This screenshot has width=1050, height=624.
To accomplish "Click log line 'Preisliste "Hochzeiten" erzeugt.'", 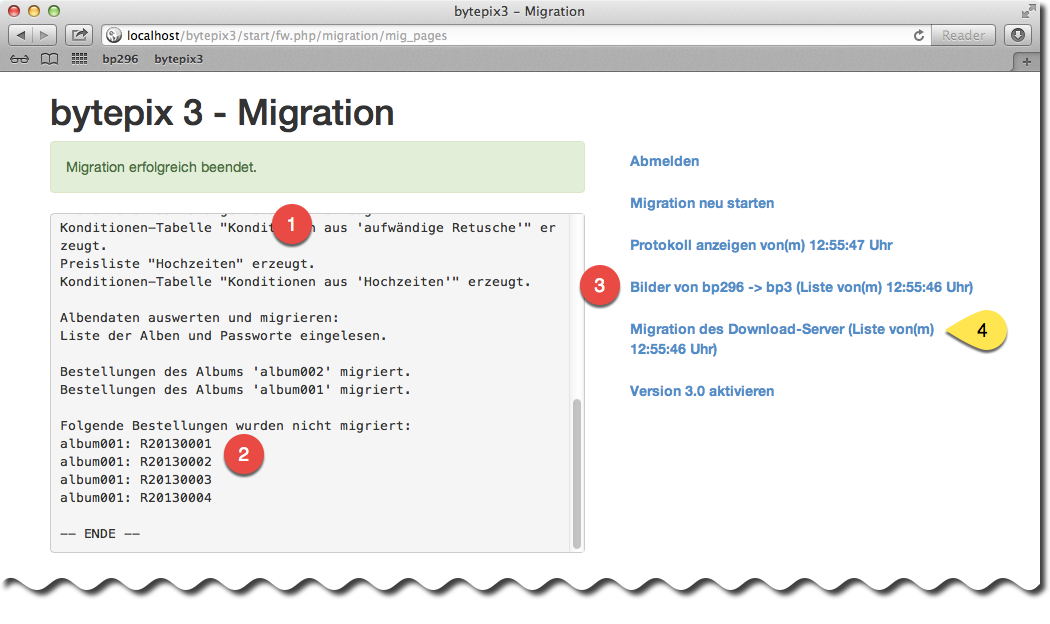I will pyautogui.click(x=188, y=264).
